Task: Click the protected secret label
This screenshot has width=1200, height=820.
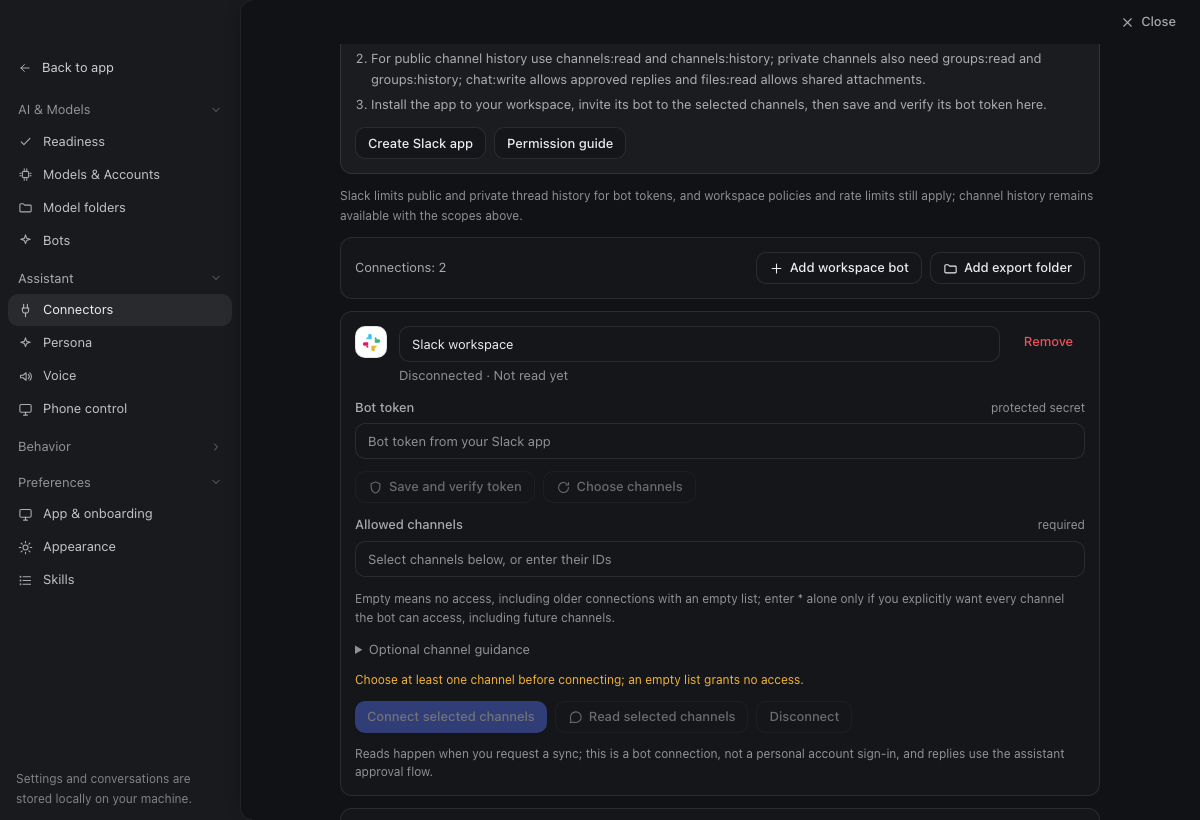Action: click(x=1038, y=408)
